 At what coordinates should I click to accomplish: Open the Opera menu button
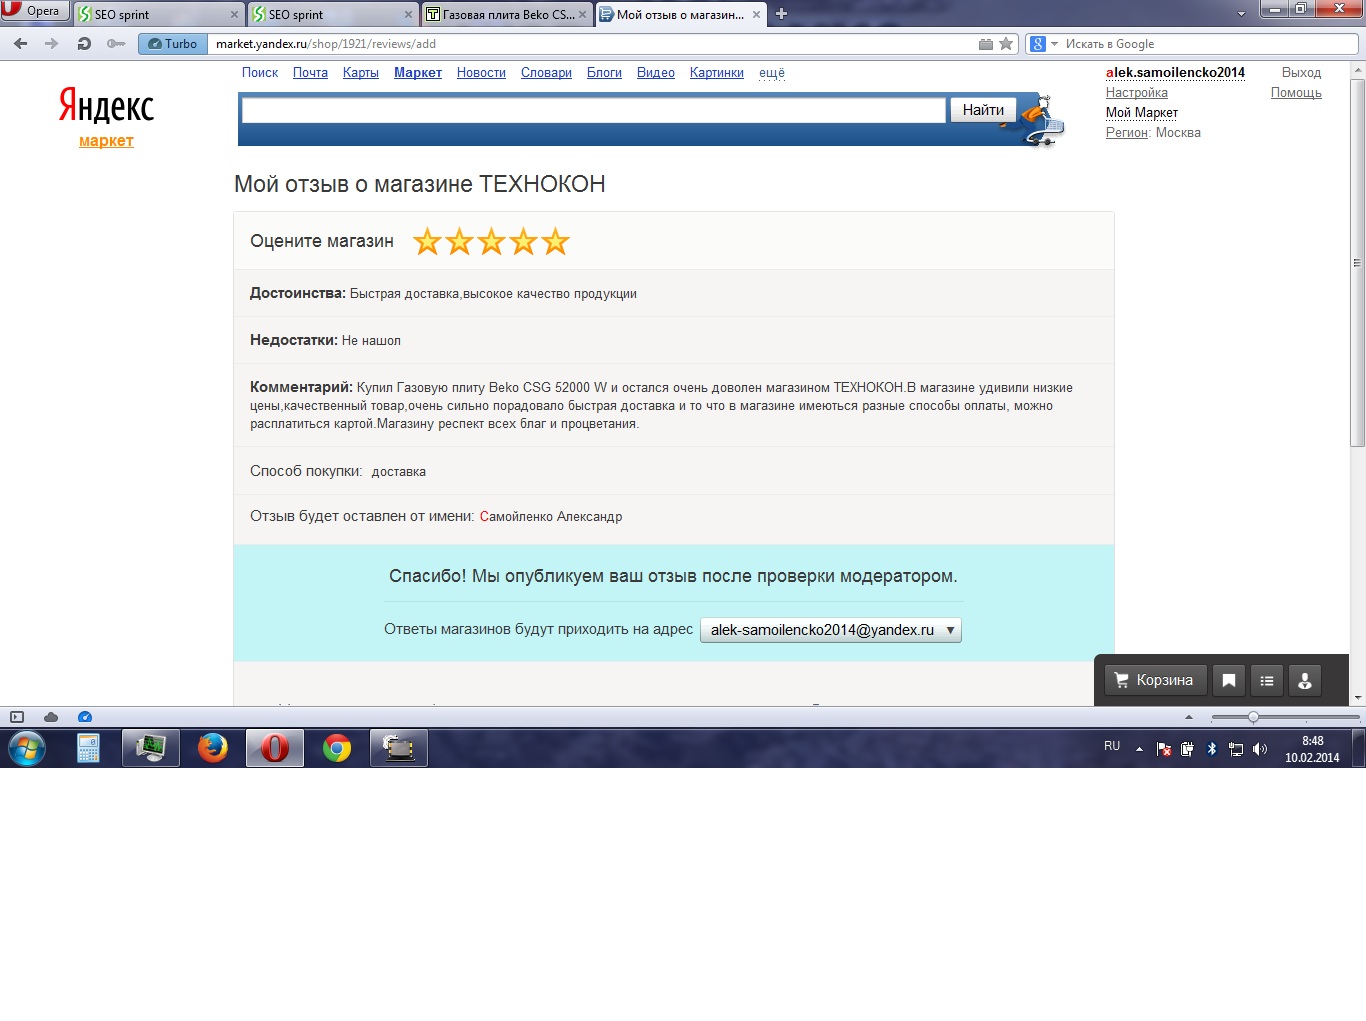pos(34,11)
